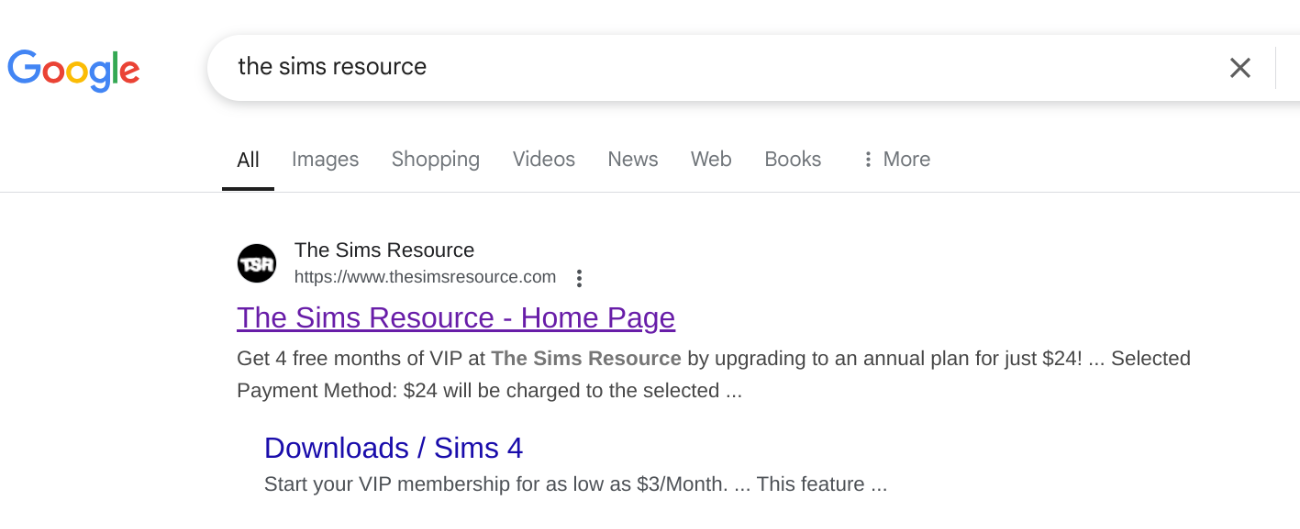Click the TSR site favicon
Screen dimensions: 1300x529
[256, 264]
